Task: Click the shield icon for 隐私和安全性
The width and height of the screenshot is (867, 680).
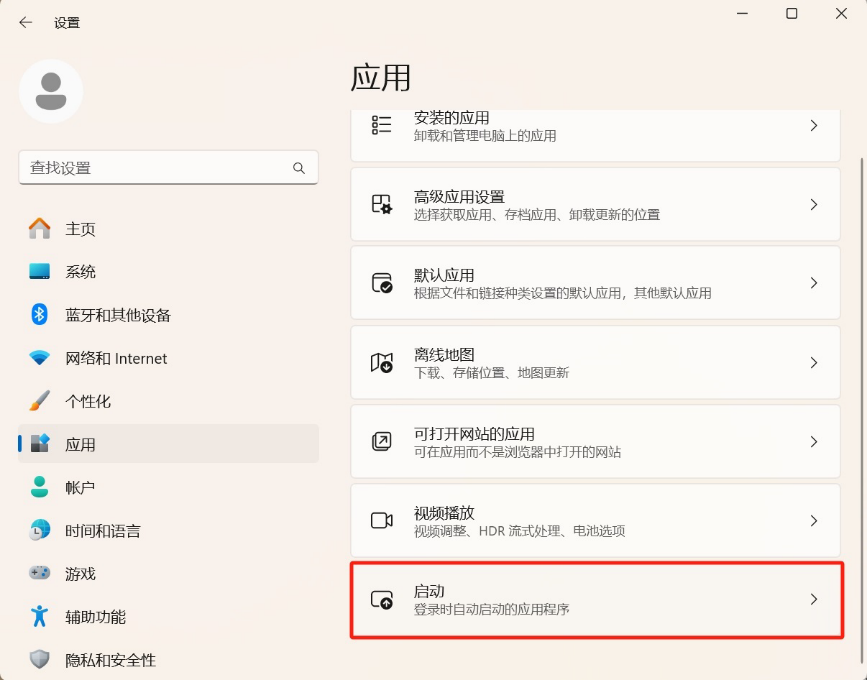Action: [39, 657]
